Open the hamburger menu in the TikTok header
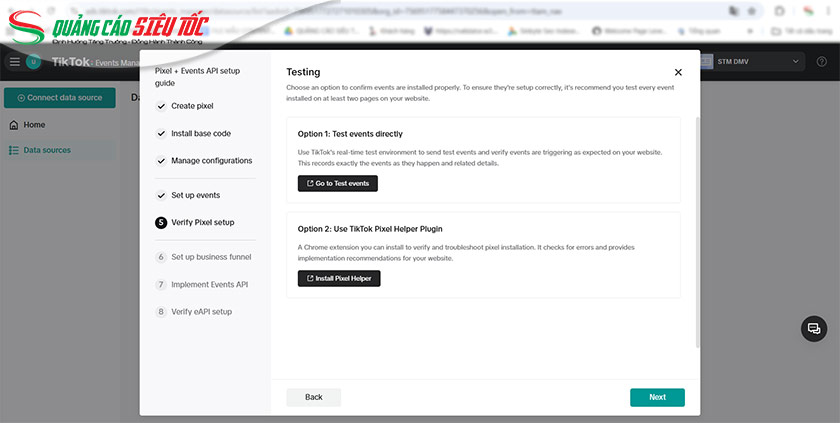The width and height of the screenshot is (840, 423). click(x=14, y=62)
